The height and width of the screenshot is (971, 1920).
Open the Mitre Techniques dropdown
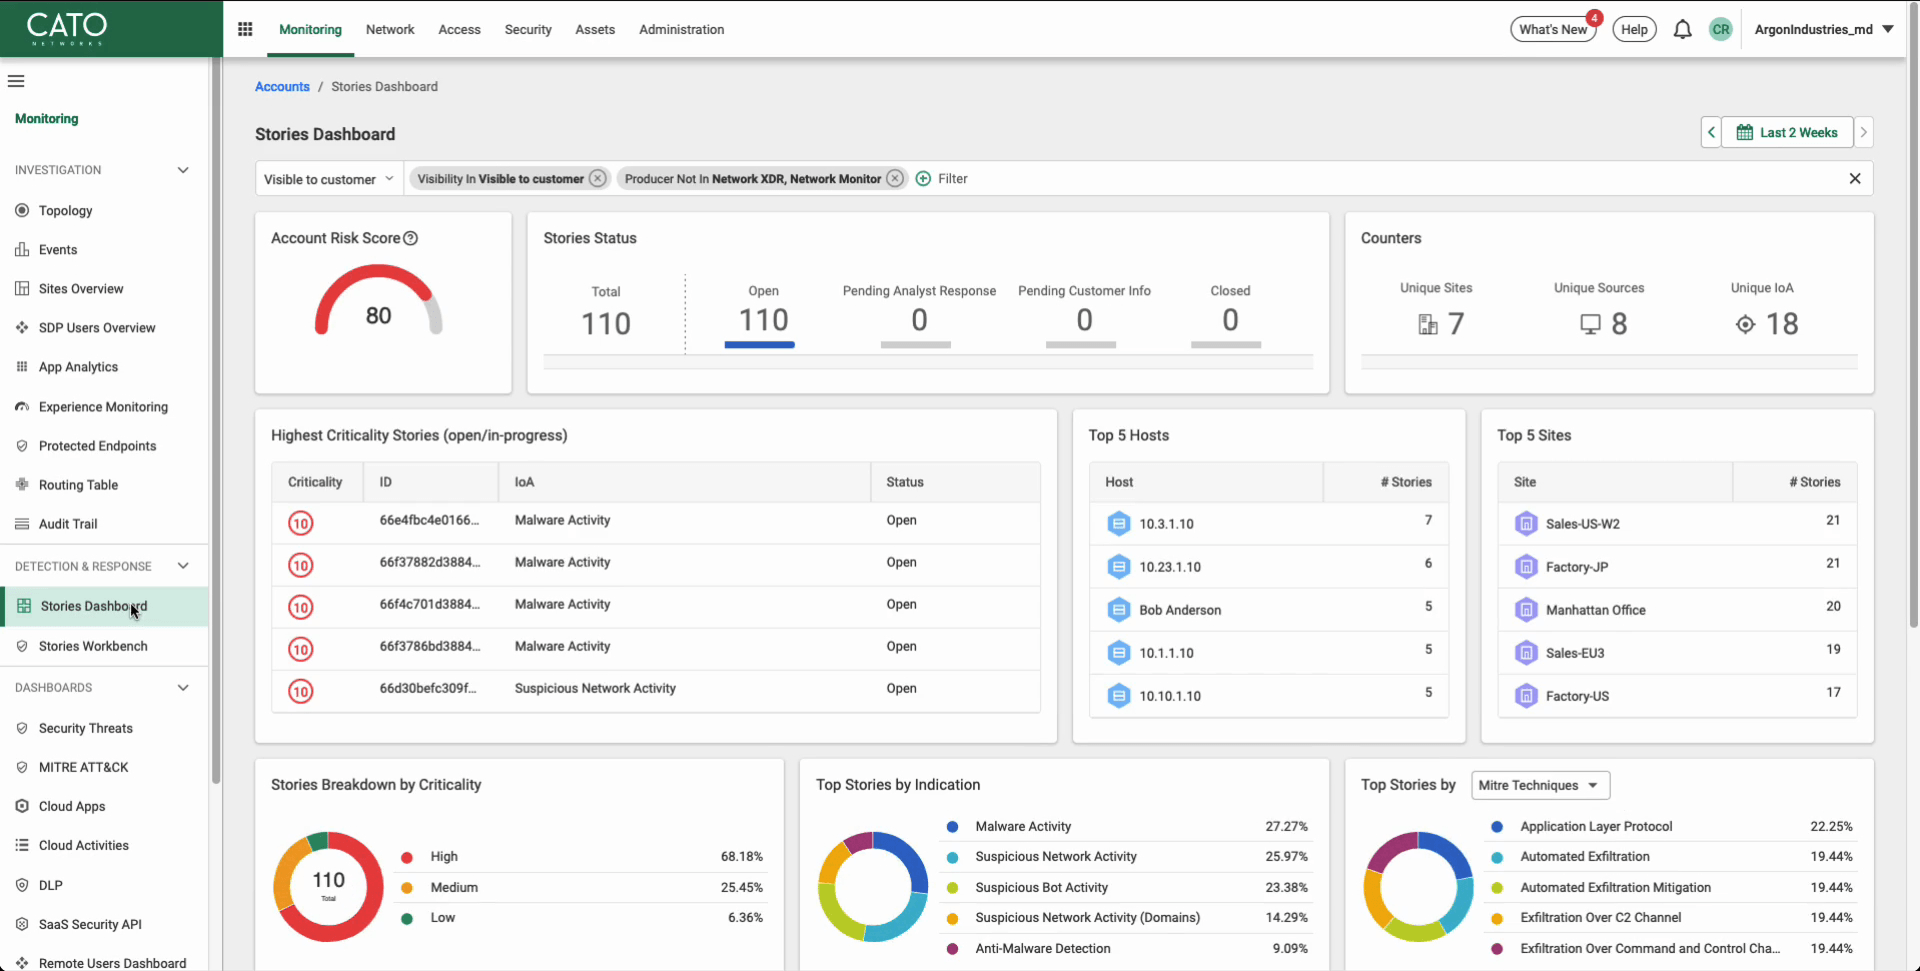(x=1541, y=785)
